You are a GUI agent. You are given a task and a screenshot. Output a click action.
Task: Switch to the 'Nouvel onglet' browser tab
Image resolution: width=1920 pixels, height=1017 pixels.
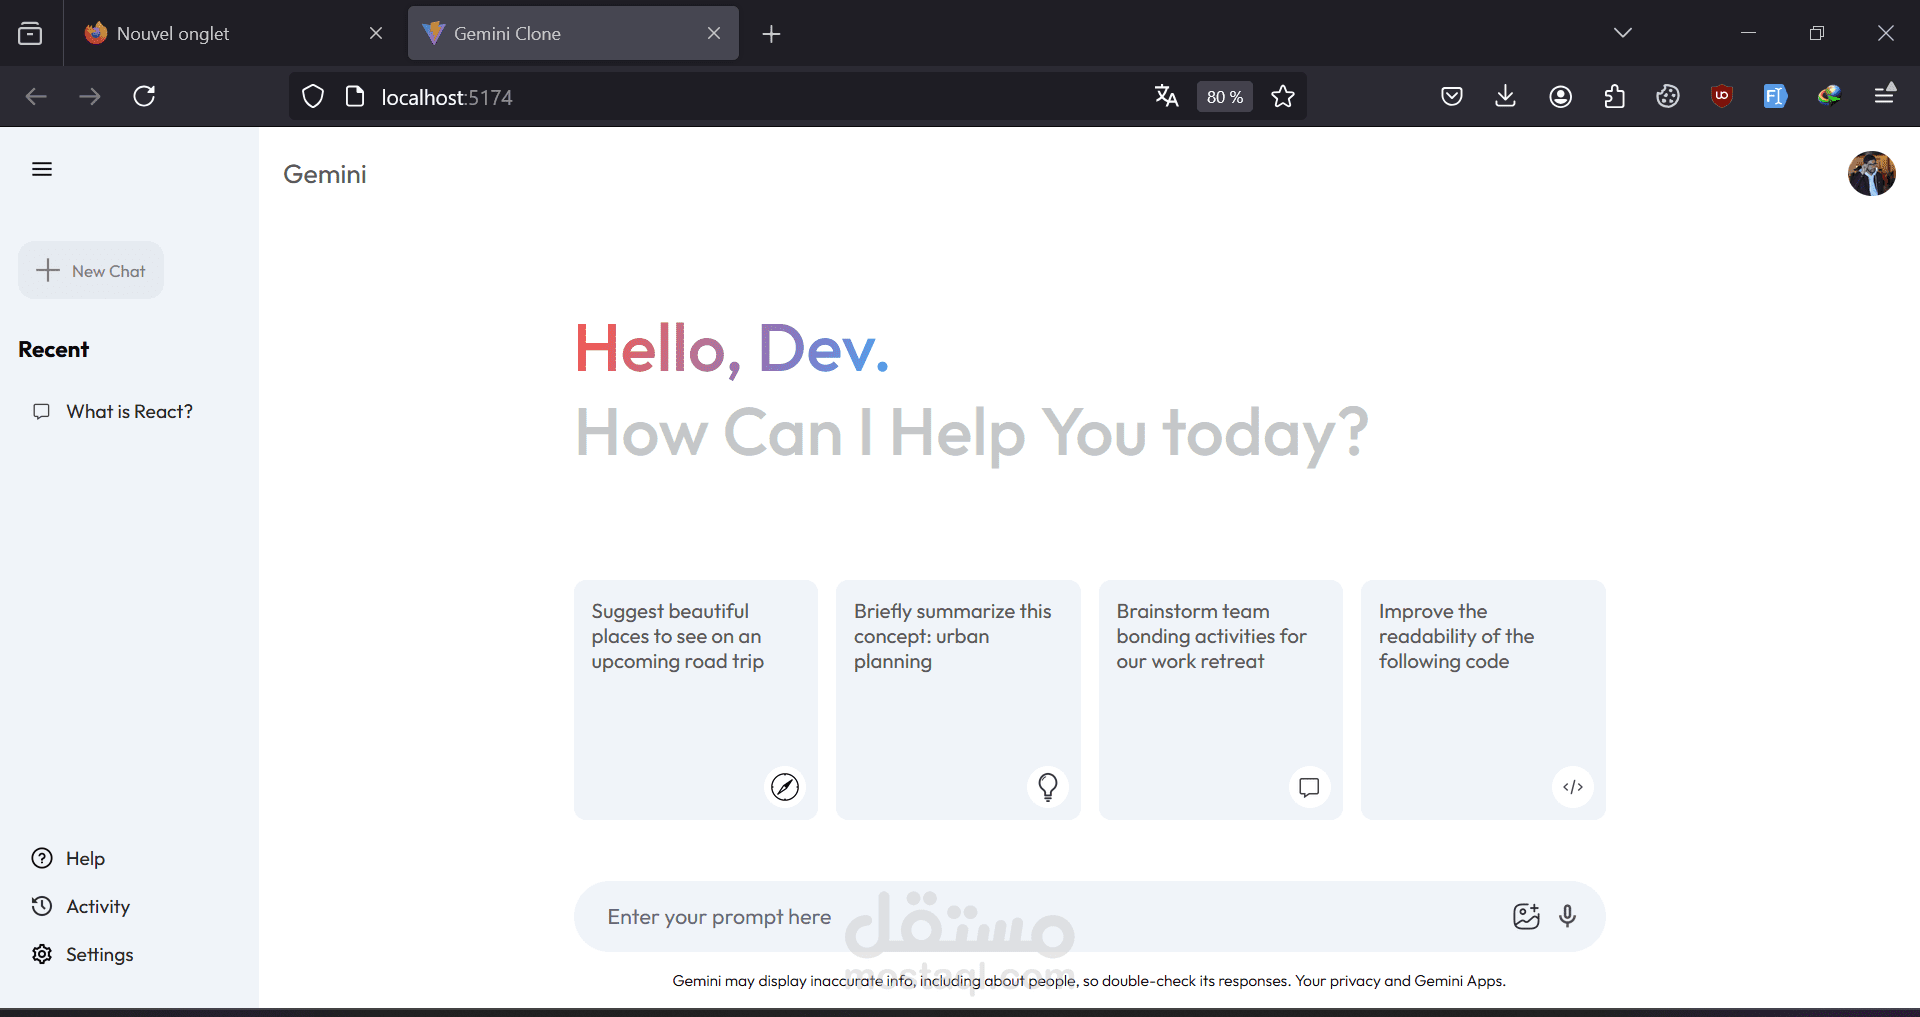click(235, 33)
